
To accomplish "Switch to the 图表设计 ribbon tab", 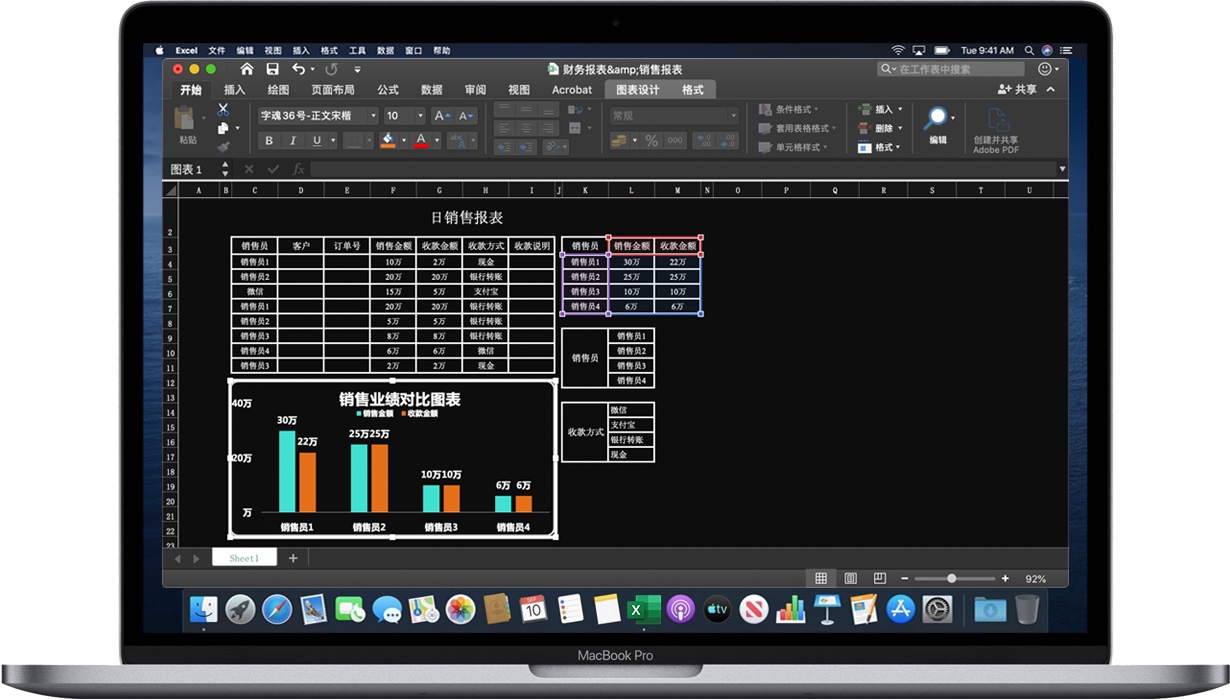I will (640, 89).
